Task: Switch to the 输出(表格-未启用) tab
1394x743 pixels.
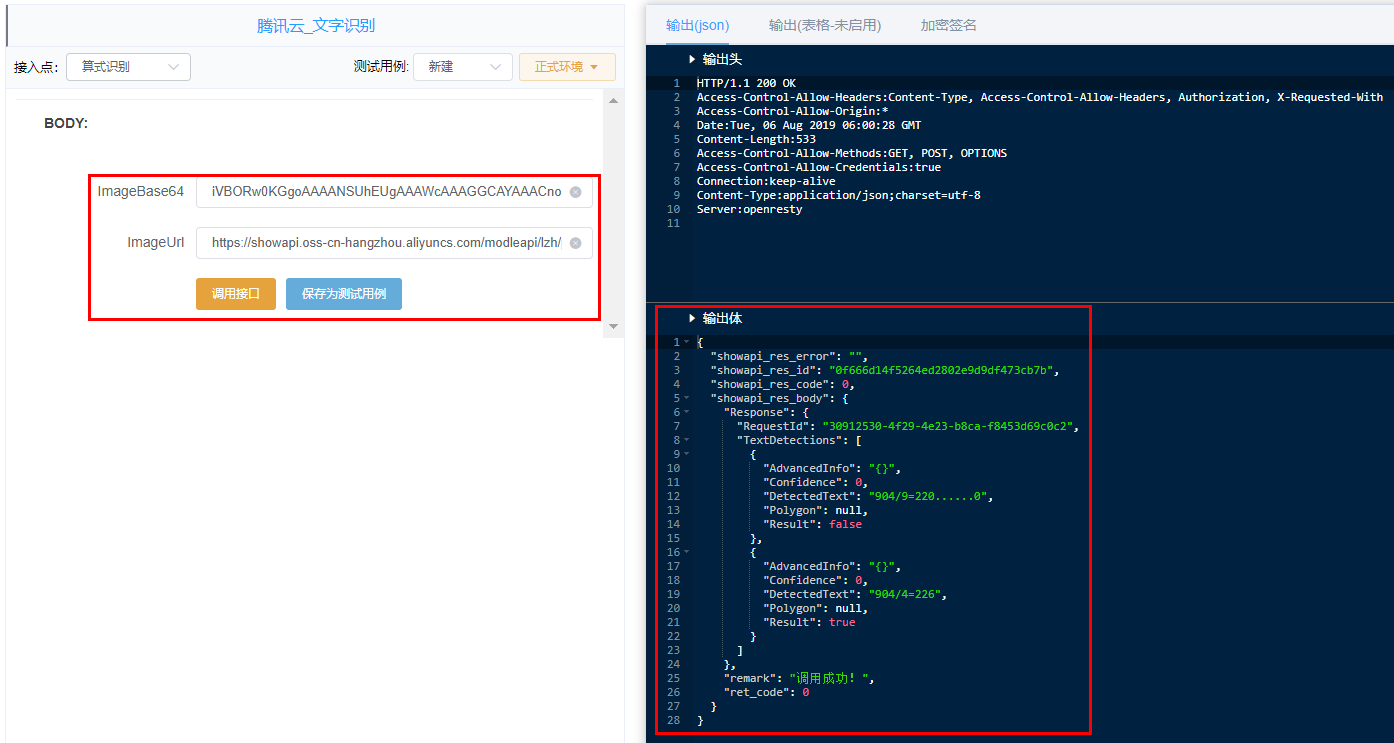Action: click(825, 25)
